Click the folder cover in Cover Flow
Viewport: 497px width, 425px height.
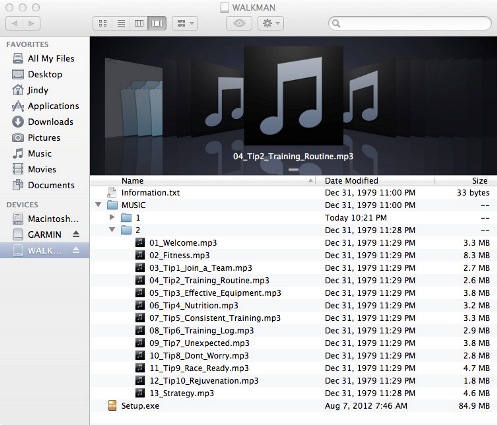click(x=134, y=97)
